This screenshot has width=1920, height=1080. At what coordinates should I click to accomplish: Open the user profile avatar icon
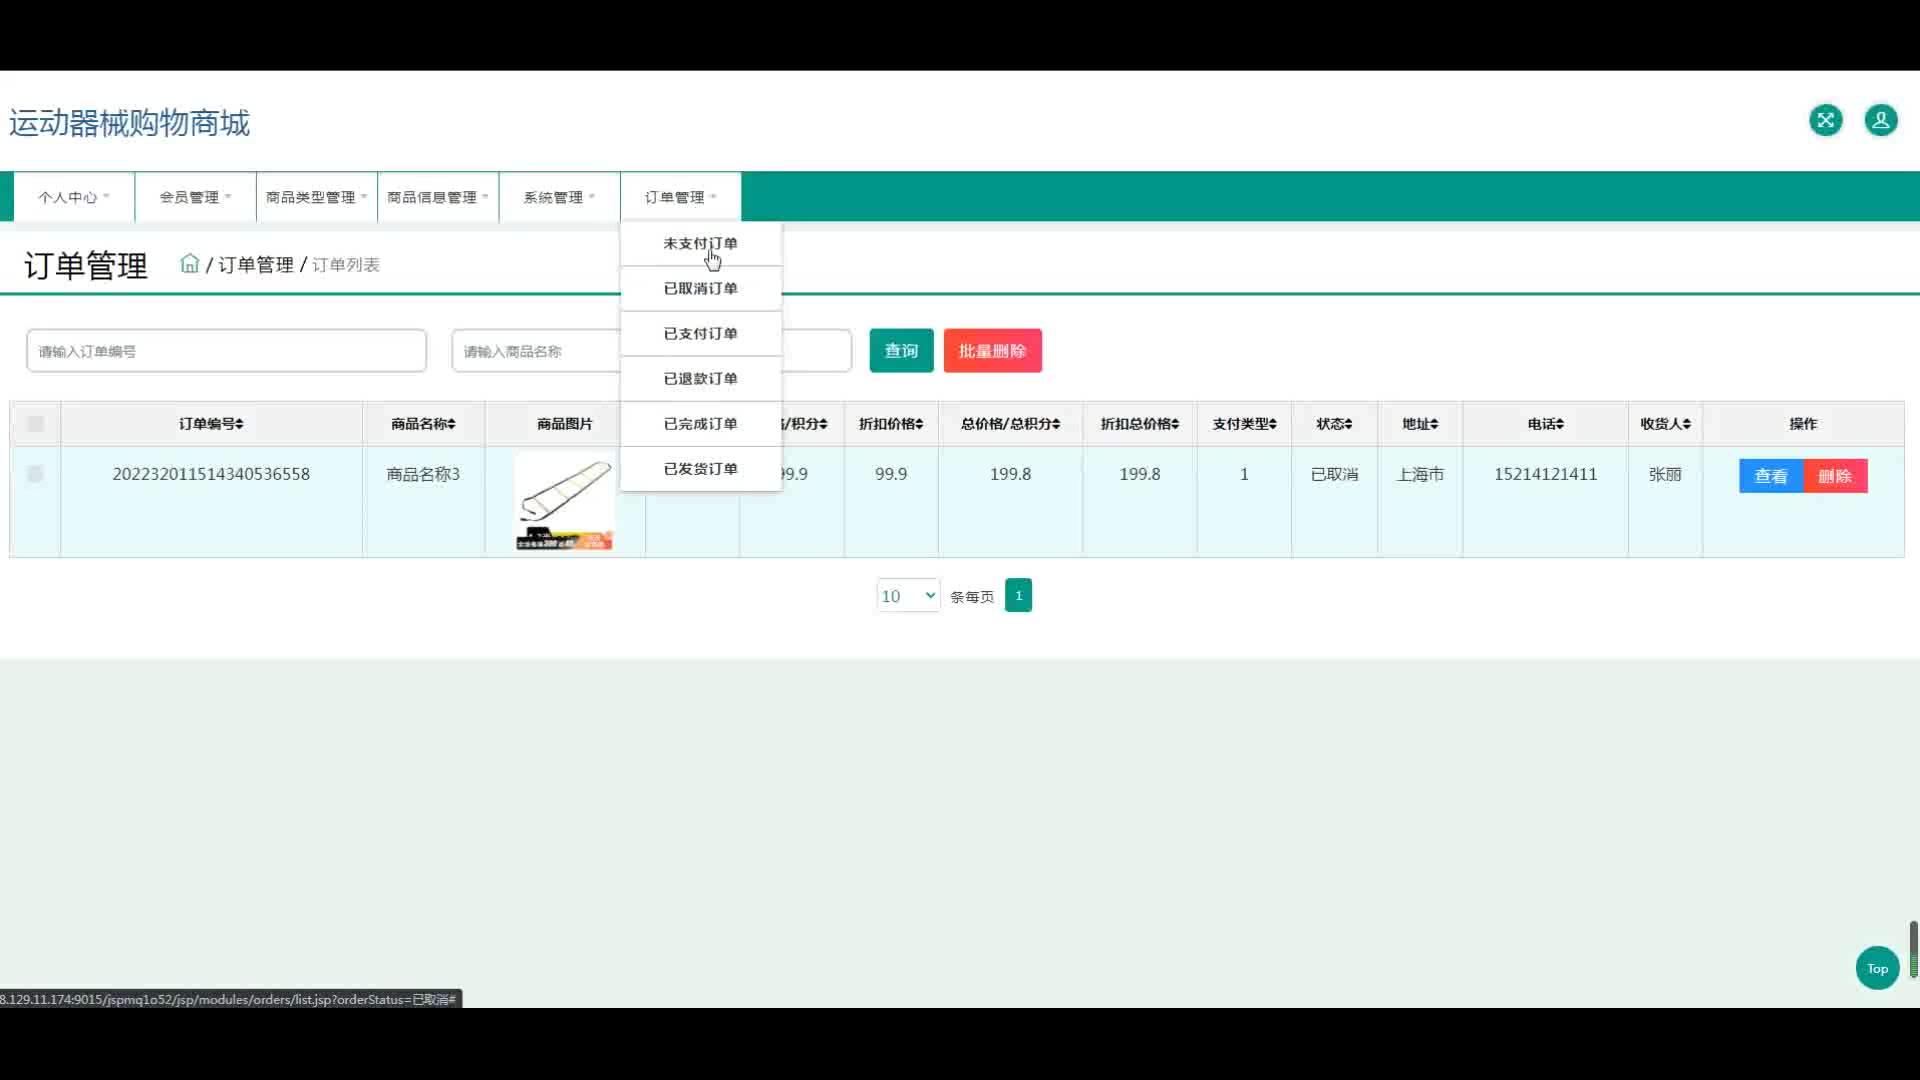coord(1880,121)
